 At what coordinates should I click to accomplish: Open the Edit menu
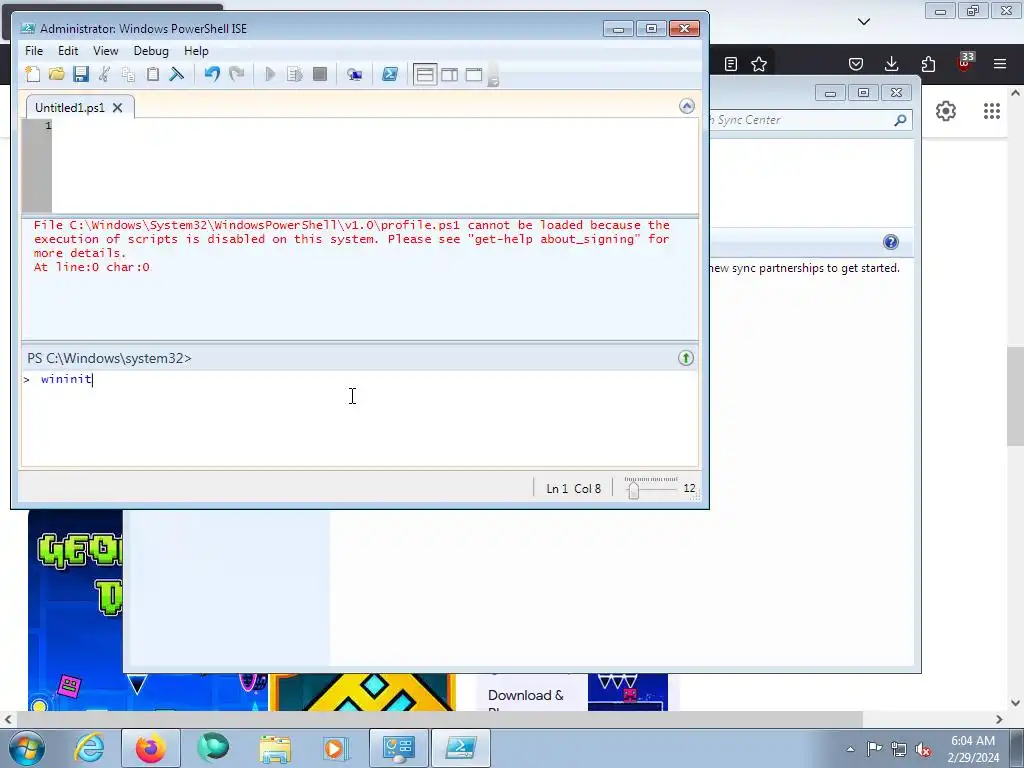[68, 51]
